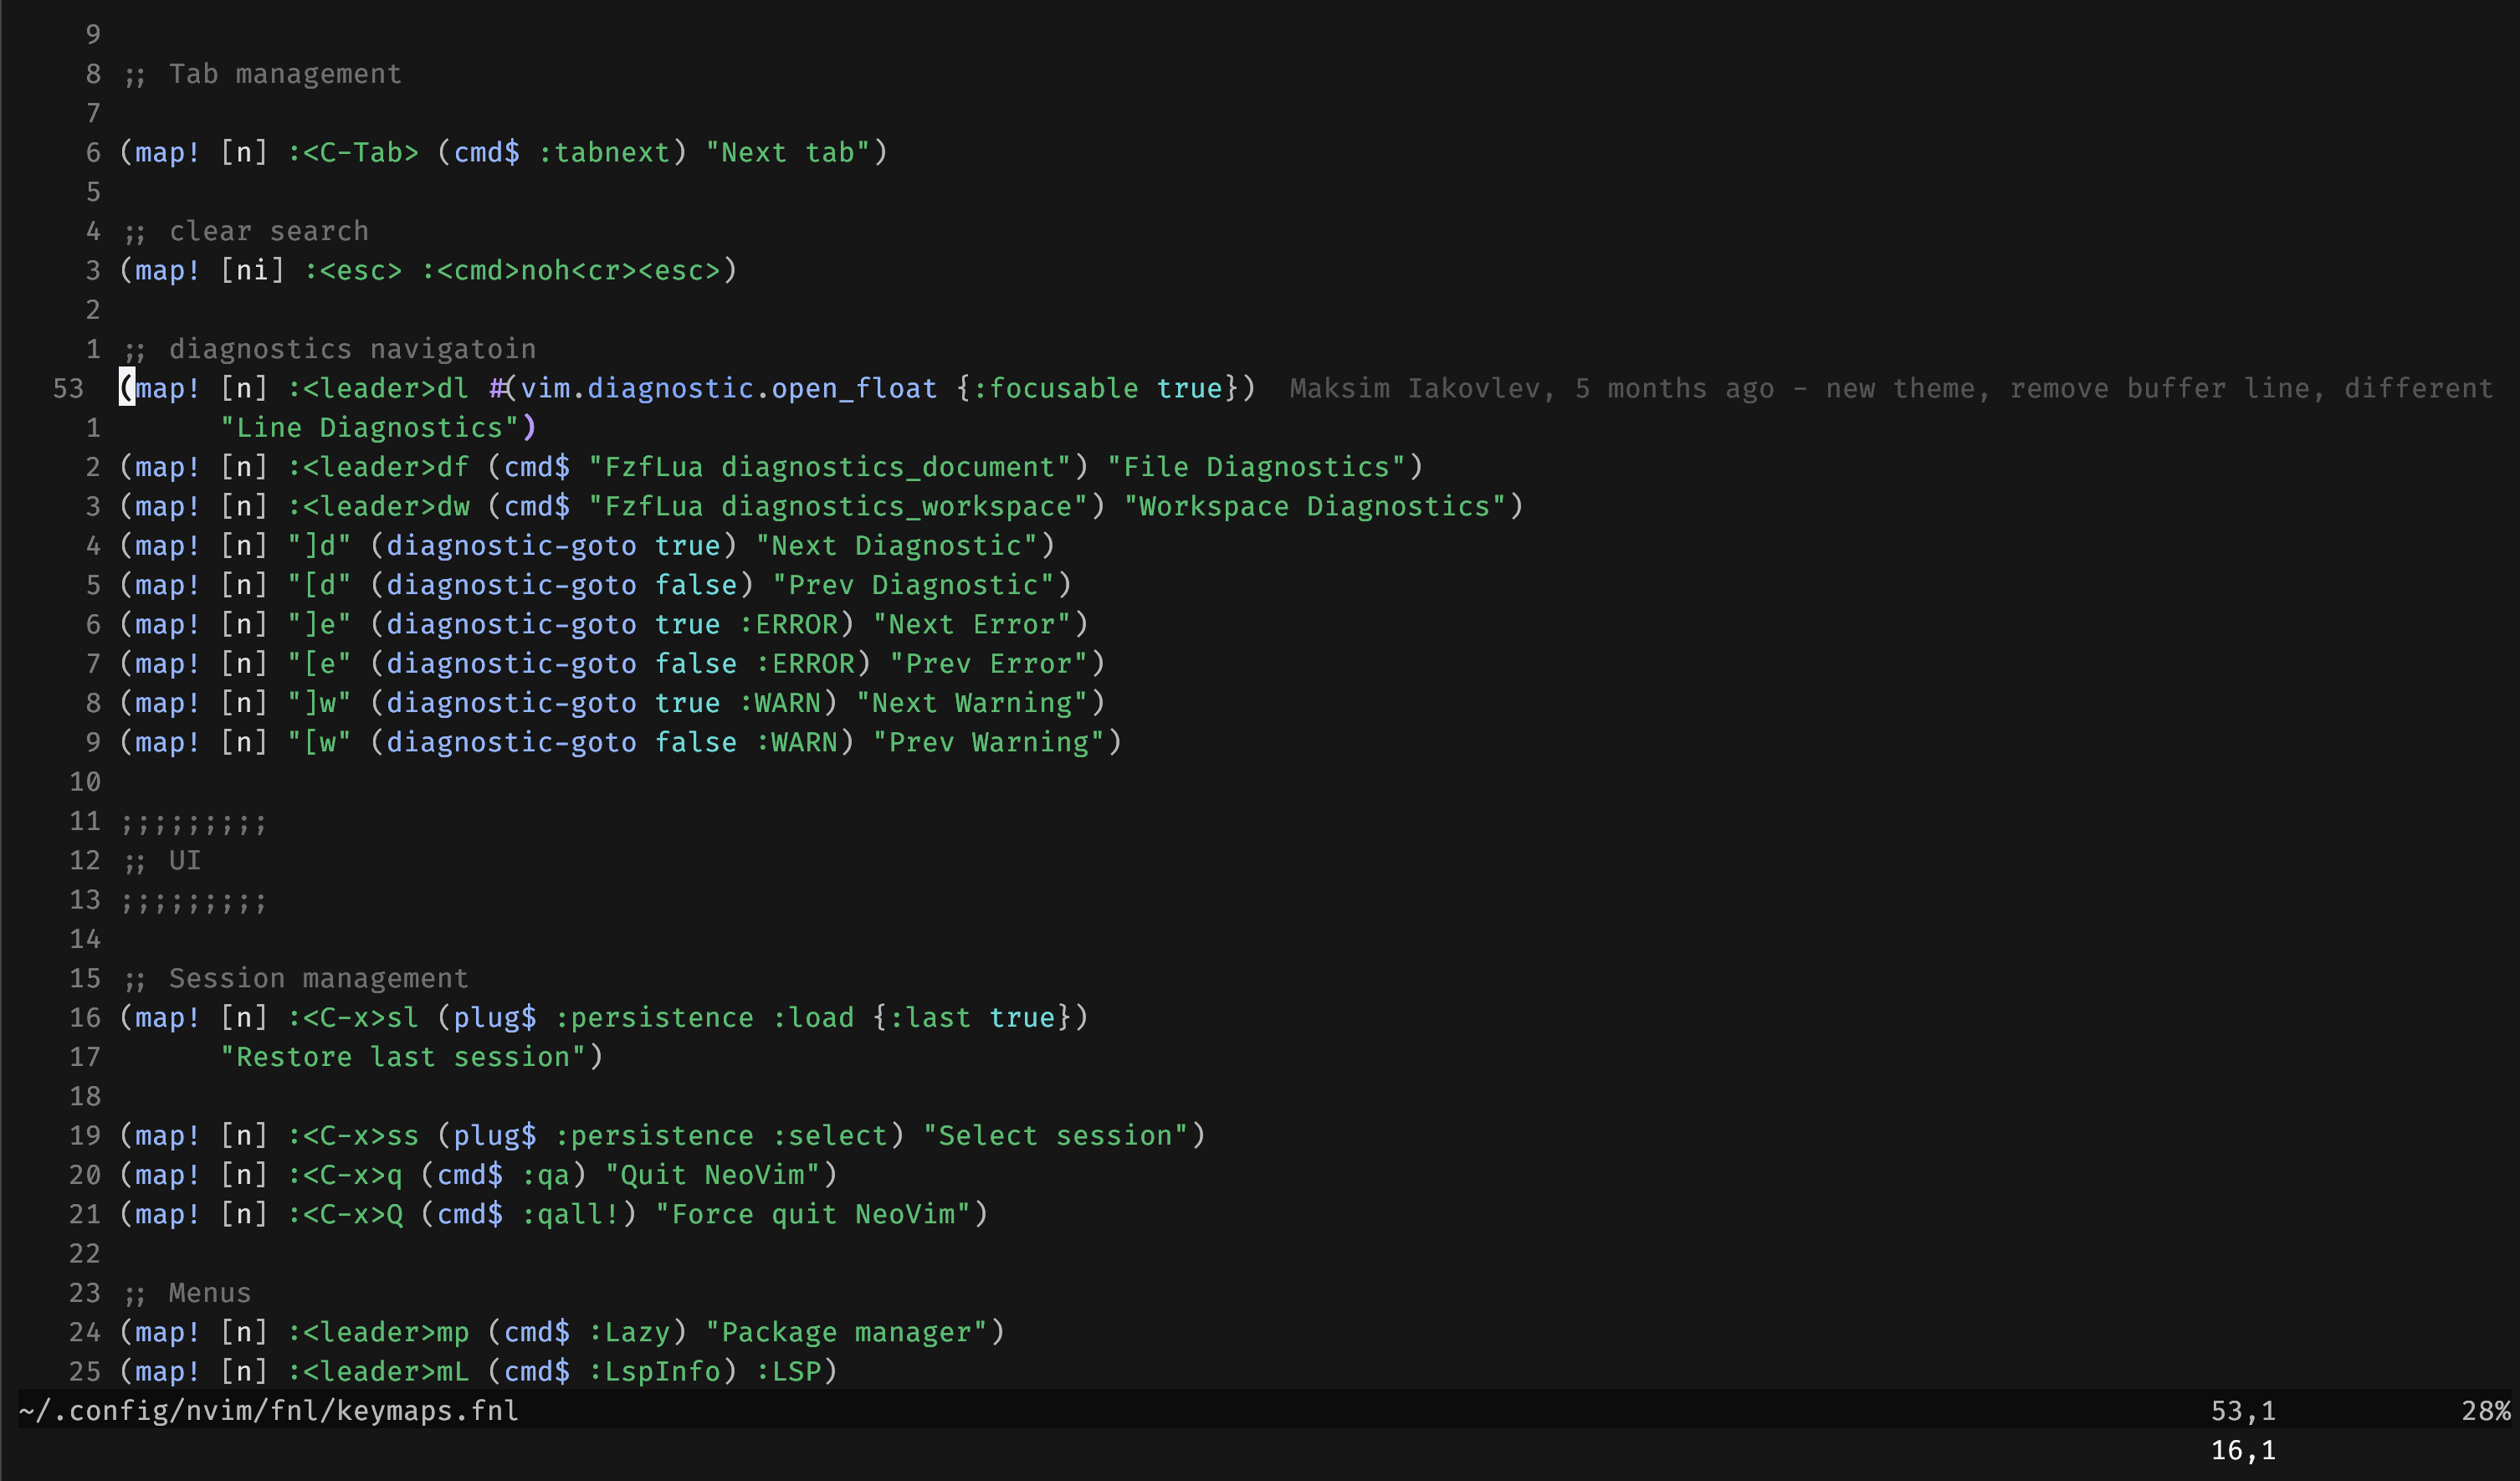2520x1481 pixels.
Task: Click the ':<C-x>ss' key binding
Action: (x=353, y=1135)
